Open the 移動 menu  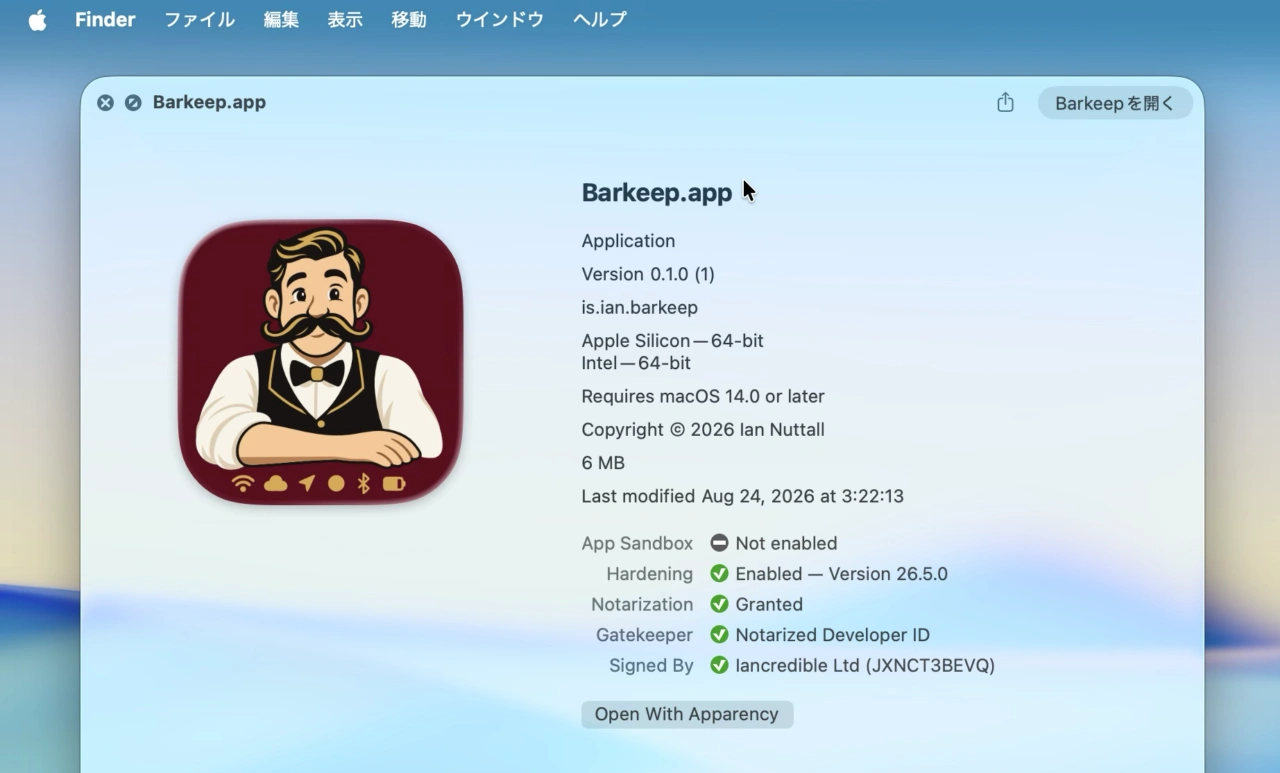pyautogui.click(x=409, y=19)
